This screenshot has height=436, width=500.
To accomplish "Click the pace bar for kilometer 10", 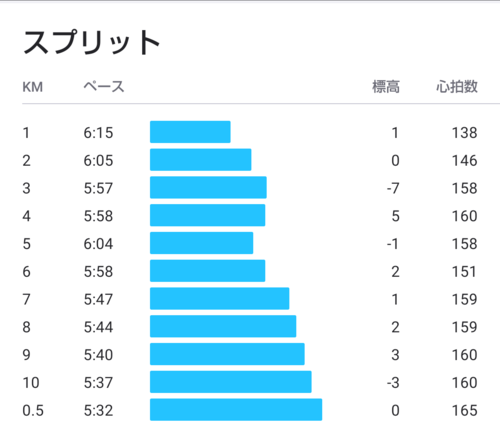I will (231, 382).
